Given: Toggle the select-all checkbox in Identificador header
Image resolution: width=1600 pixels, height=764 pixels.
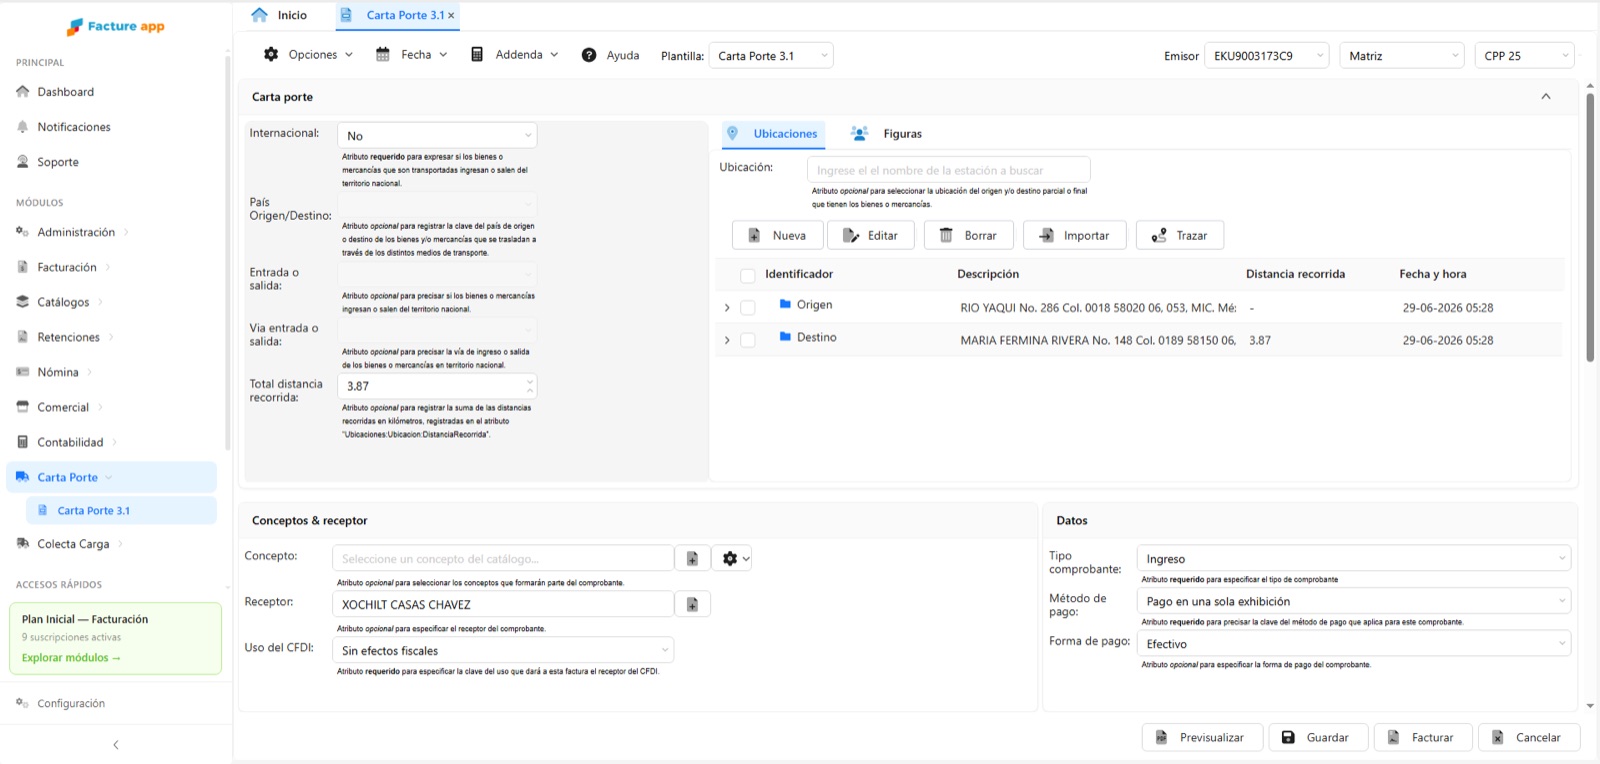Looking at the screenshot, I should tap(747, 275).
